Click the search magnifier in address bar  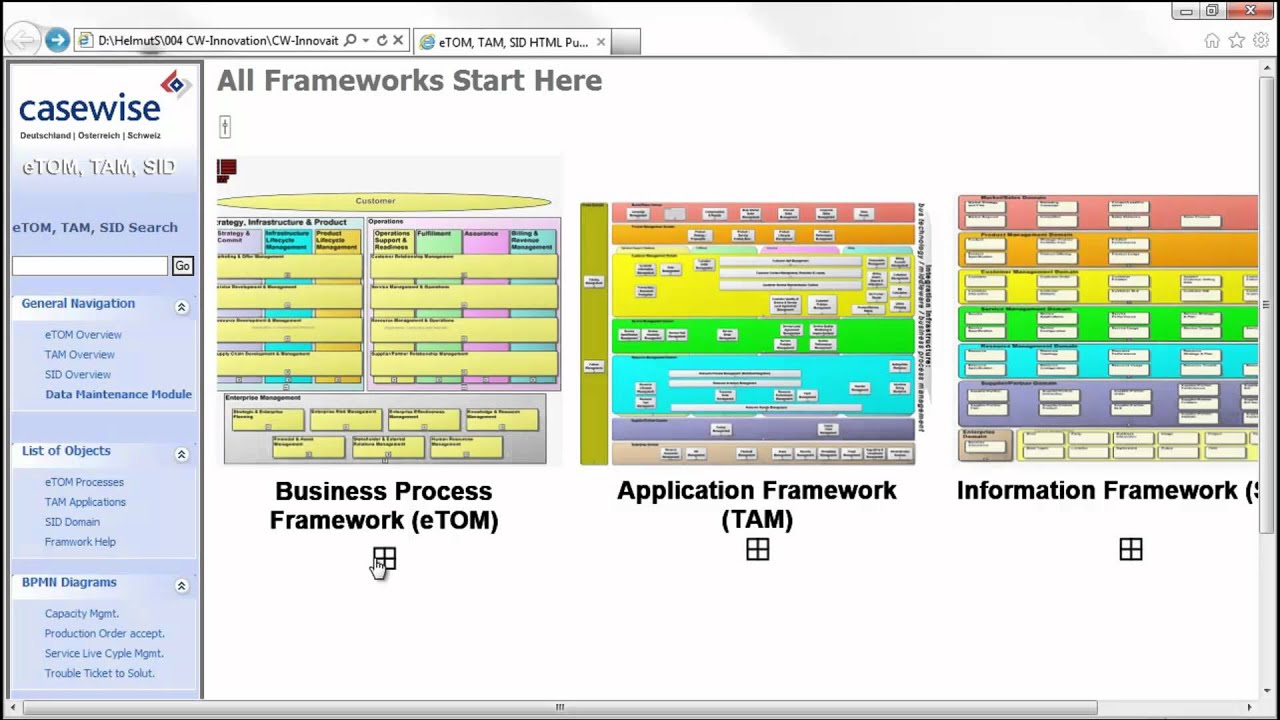[x=350, y=41]
